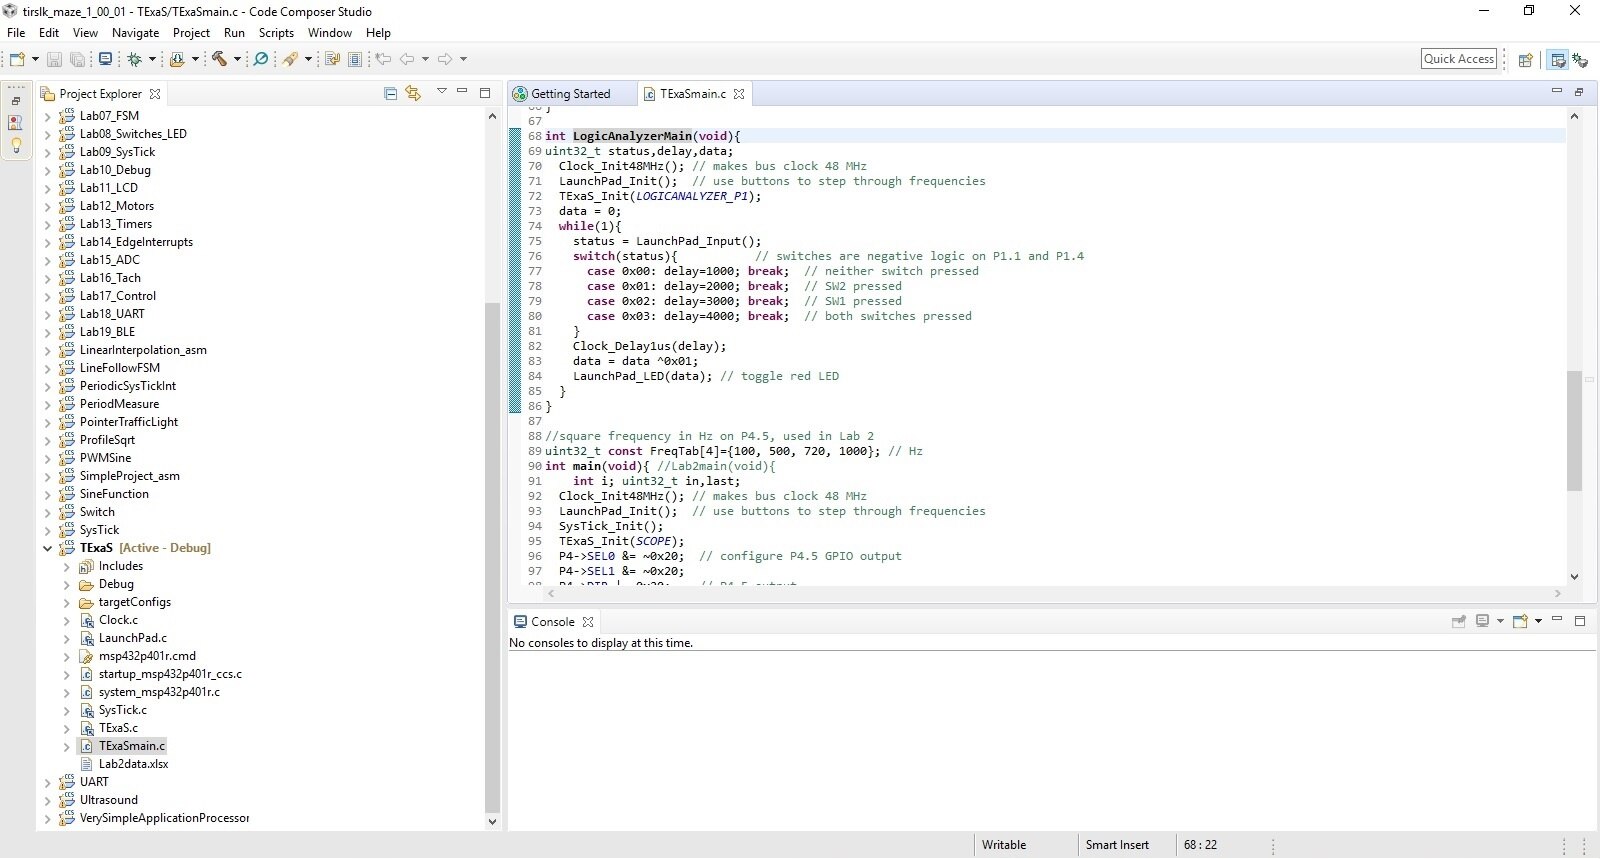Collapse the TExaS active project node
Screen dimensions: 1600x859
click(x=47, y=548)
